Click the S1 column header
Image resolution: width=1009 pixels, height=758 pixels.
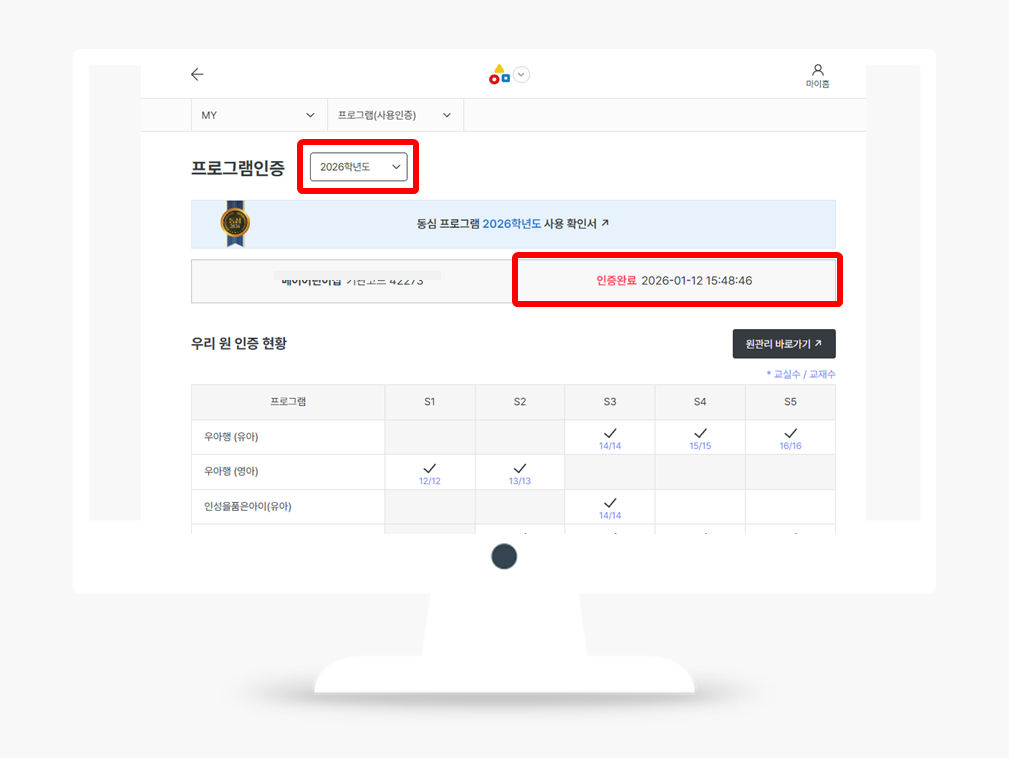[x=430, y=402]
